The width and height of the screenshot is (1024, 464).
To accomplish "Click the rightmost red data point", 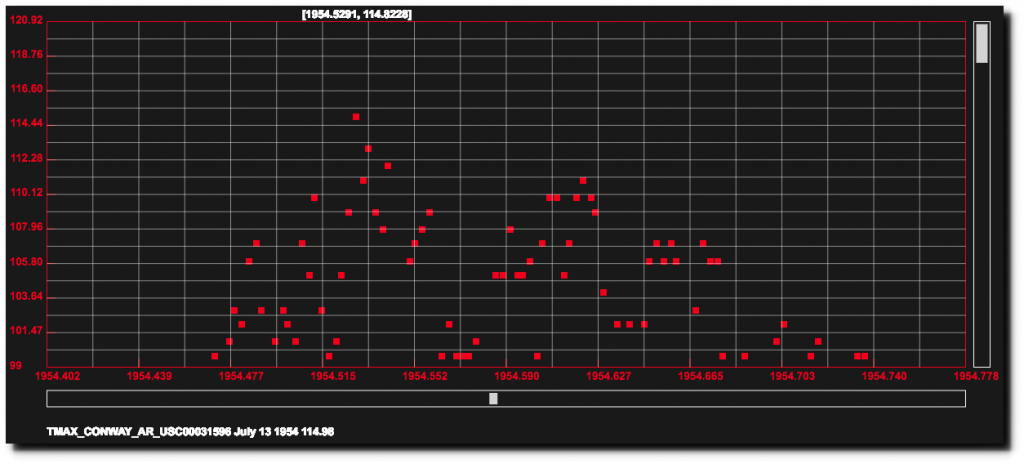I will (865, 356).
